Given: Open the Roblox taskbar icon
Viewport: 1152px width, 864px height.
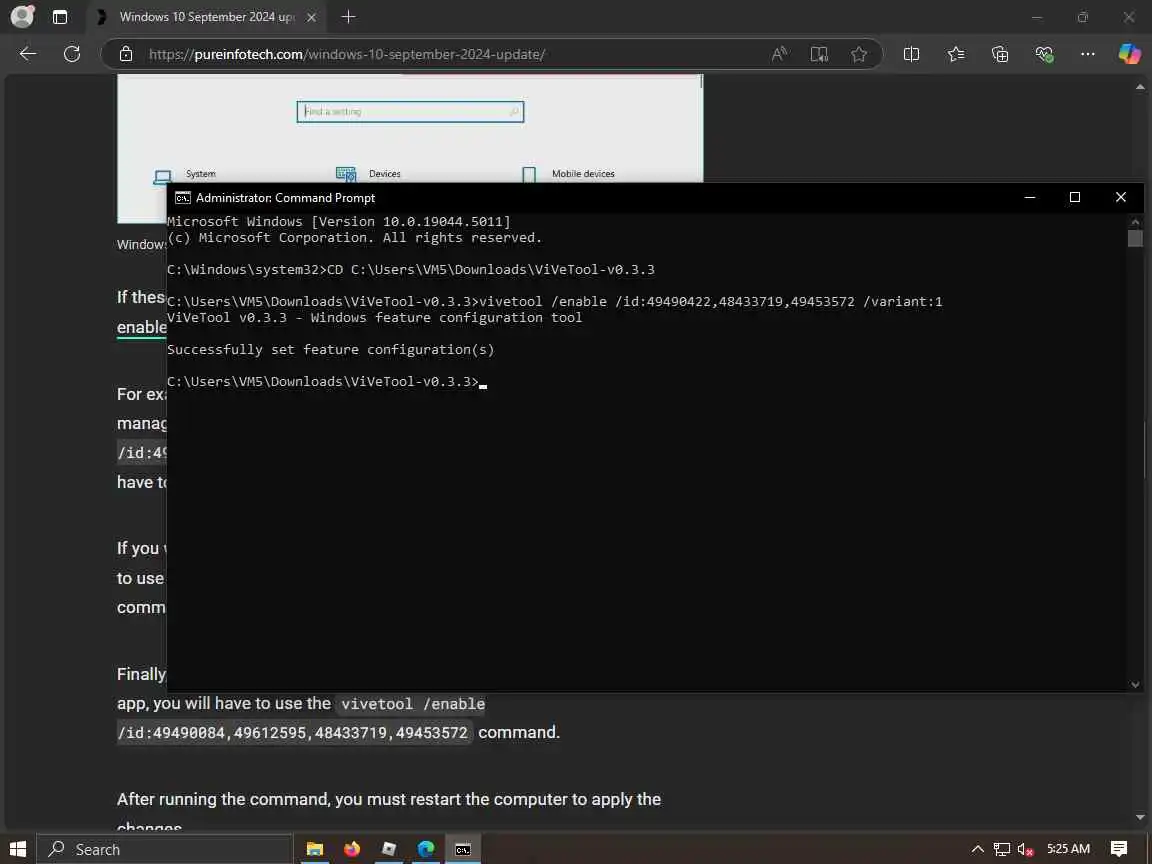Looking at the screenshot, I should [x=389, y=849].
